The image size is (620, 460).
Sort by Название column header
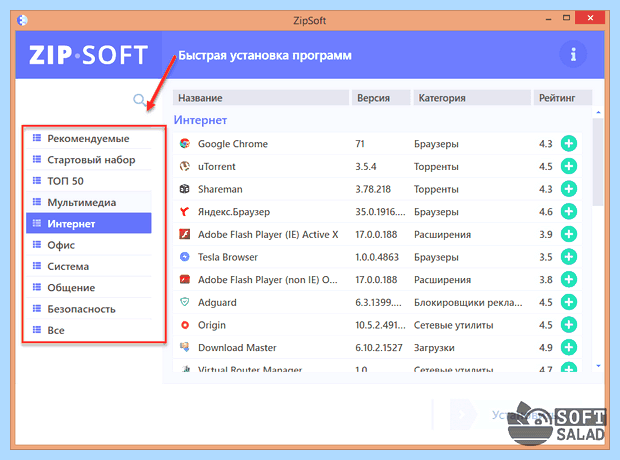(x=261, y=98)
